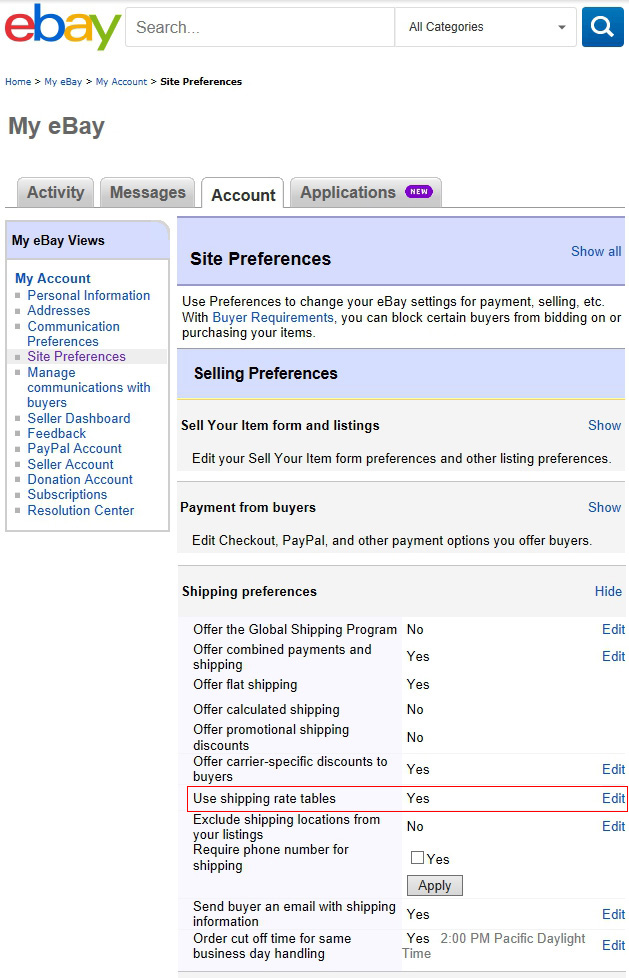Click 'Offer calculated shipping' row label
Screen dimensions: 629x978
266,709
